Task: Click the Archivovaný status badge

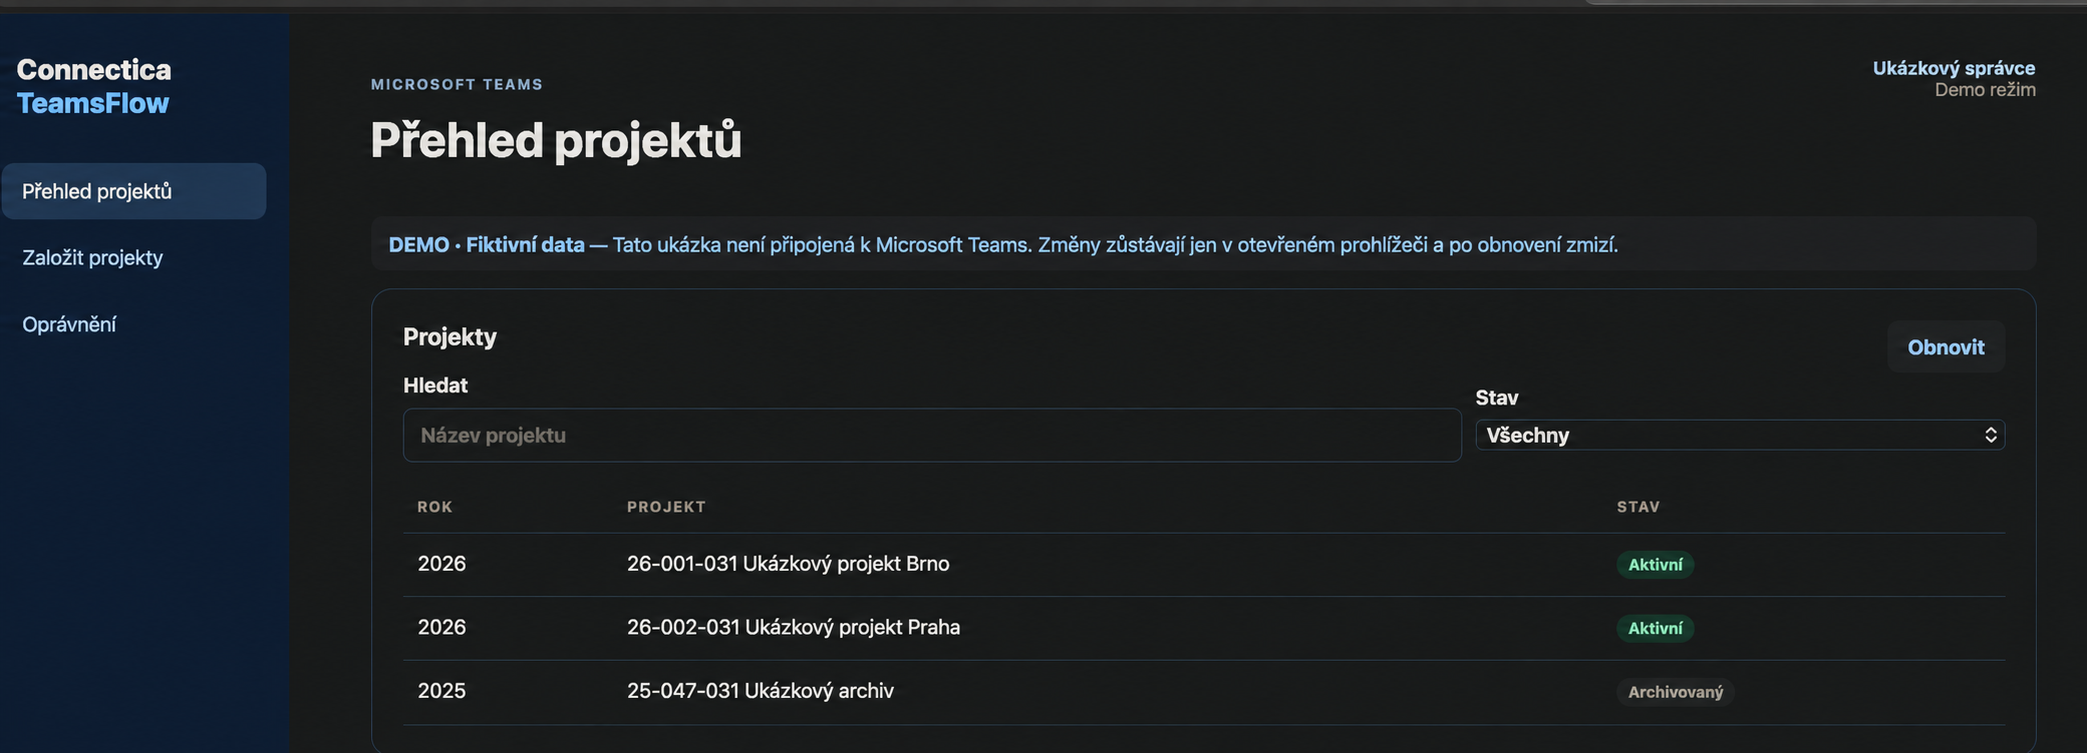Action: pos(1675,692)
